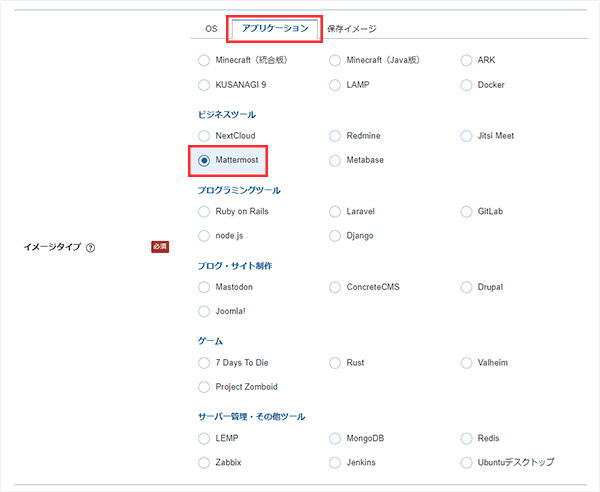The width and height of the screenshot is (600, 492).
Task: Select the LEMP radio button
Action: [204, 438]
